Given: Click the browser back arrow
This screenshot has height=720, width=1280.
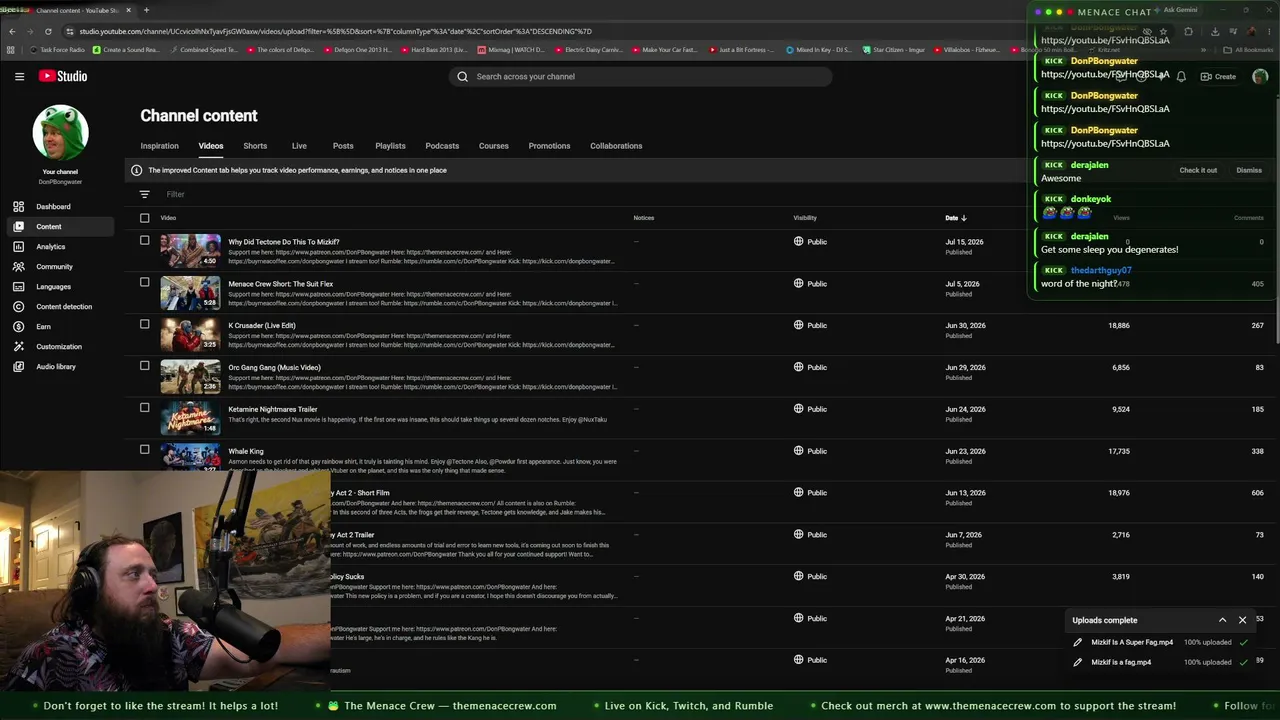Looking at the screenshot, I should pyautogui.click(x=12, y=31).
